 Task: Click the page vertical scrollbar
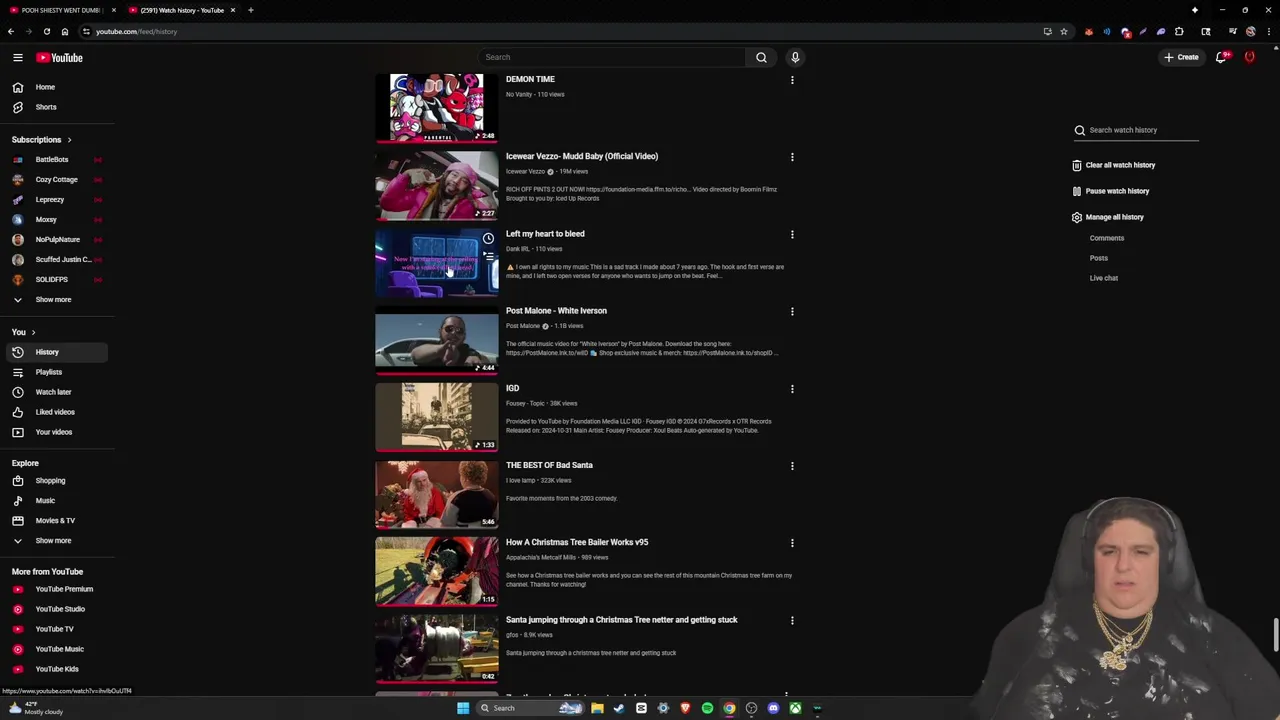(1275, 634)
